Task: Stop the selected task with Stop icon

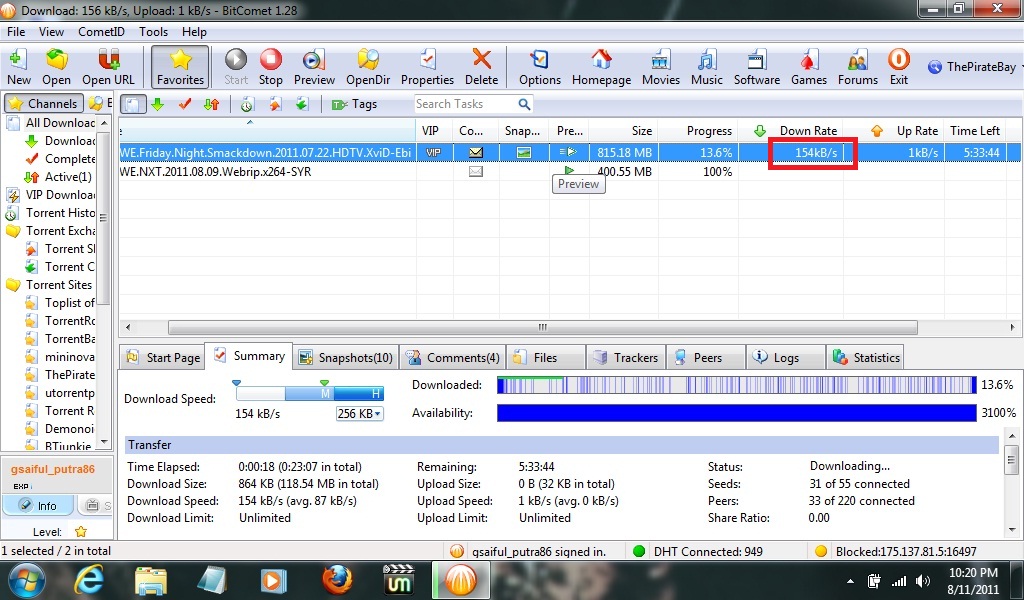Action: coord(270,67)
